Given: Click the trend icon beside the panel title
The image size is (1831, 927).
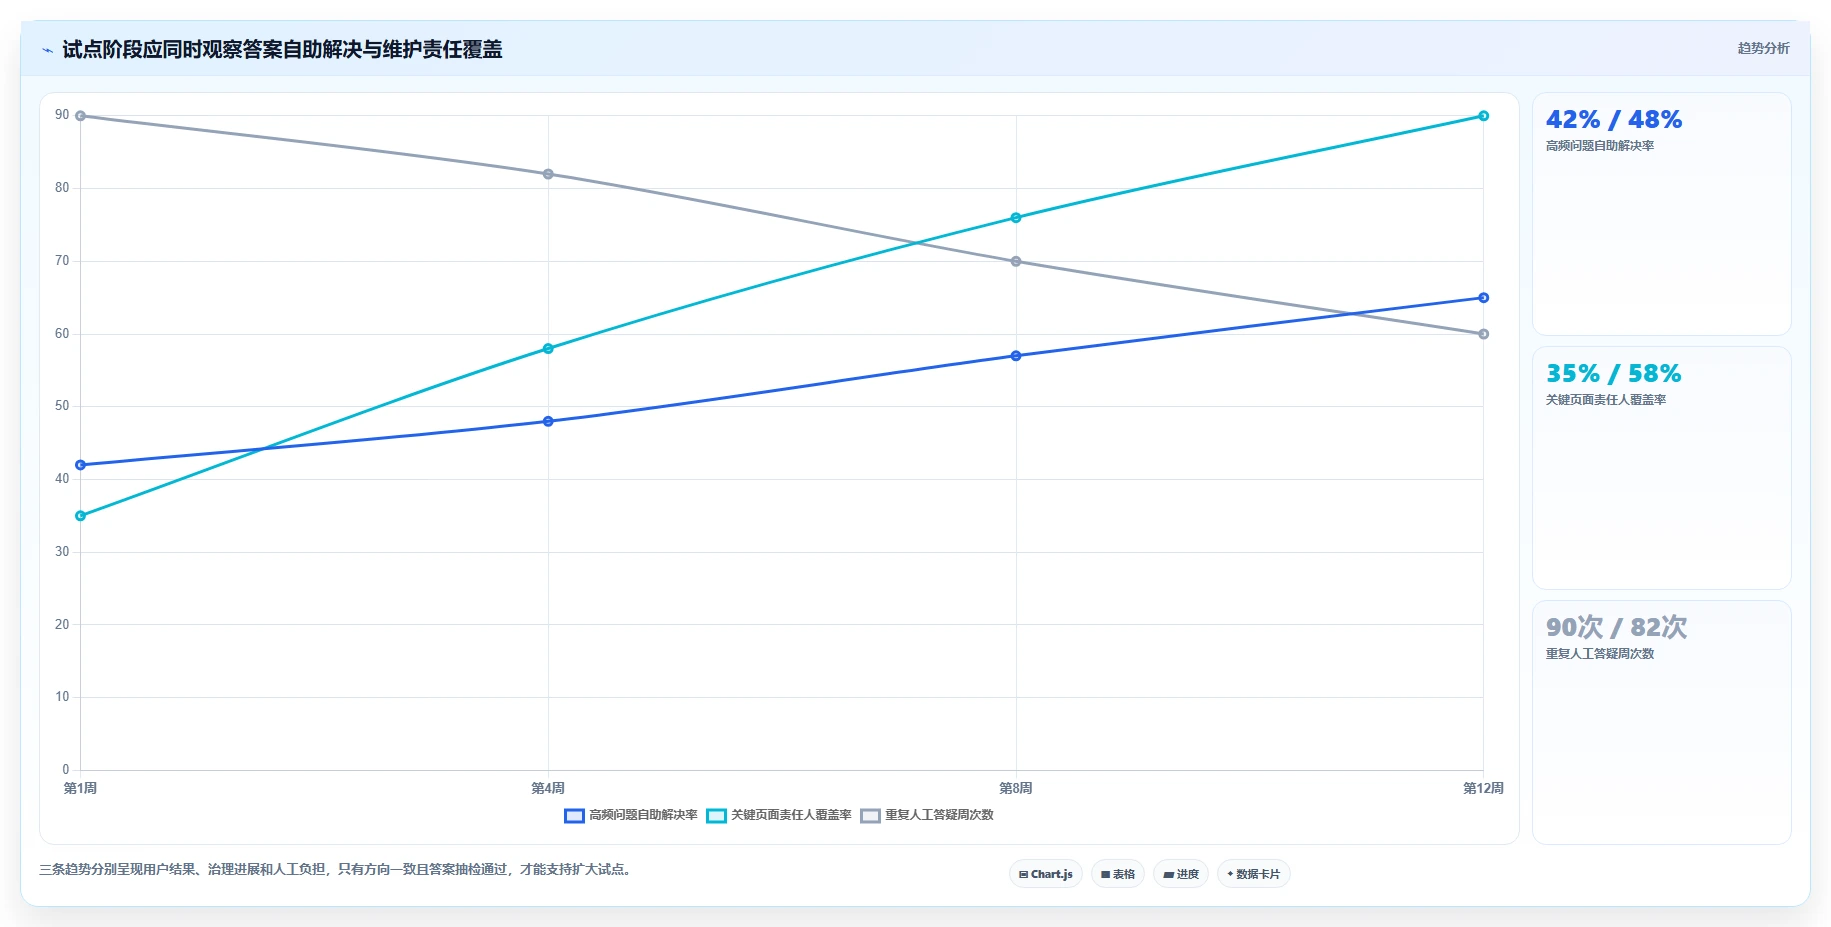Looking at the screenshot, I should click(47, 50).
